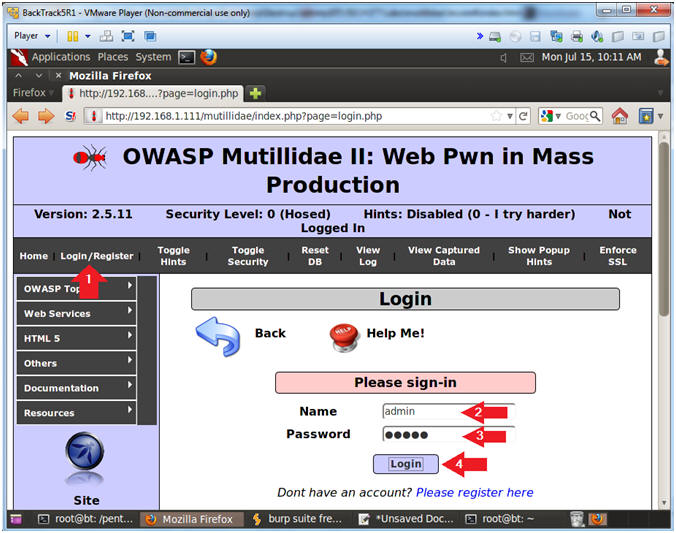This screenshot has height=533, width=676.
Task: Expand the Others menu
Action: (x=76, y=363)
